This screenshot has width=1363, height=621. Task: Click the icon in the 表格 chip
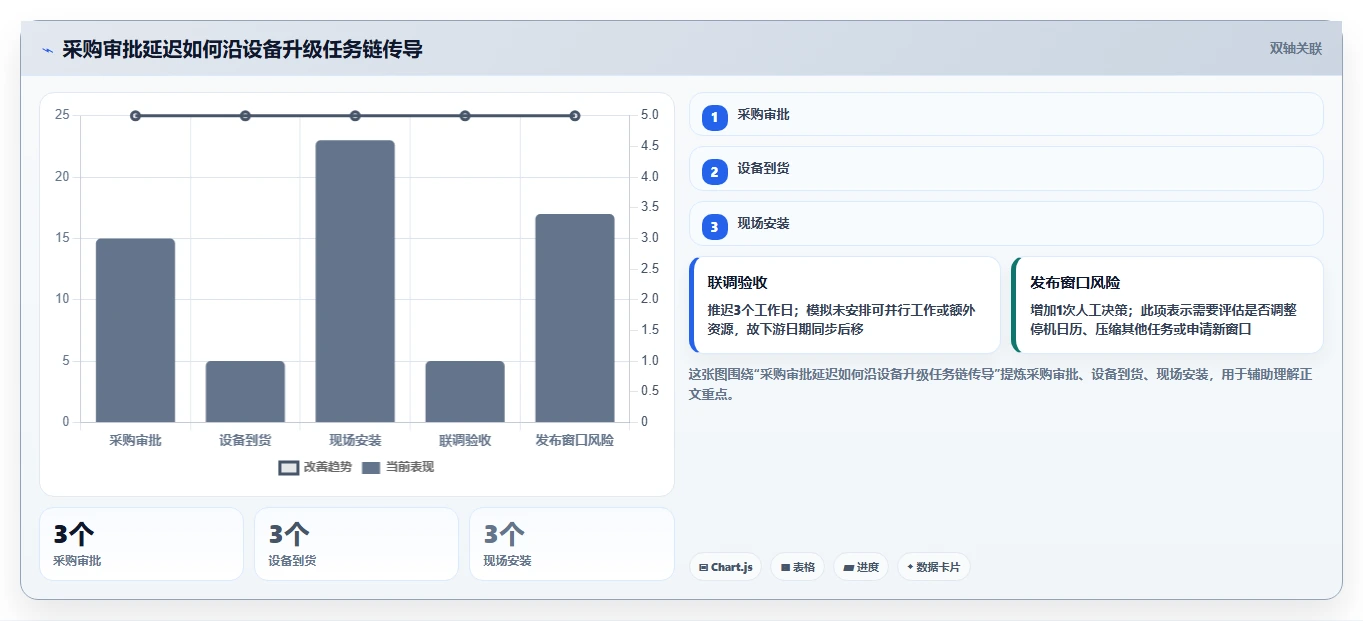click(785, 568)
